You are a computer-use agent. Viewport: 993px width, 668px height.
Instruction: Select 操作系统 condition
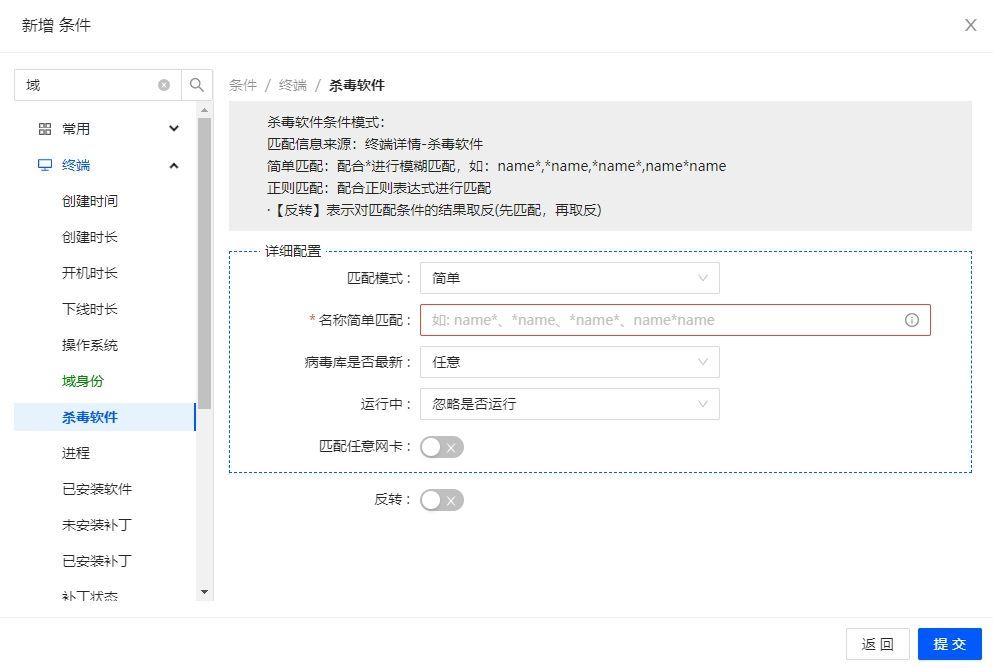click(x=90, y=345)
